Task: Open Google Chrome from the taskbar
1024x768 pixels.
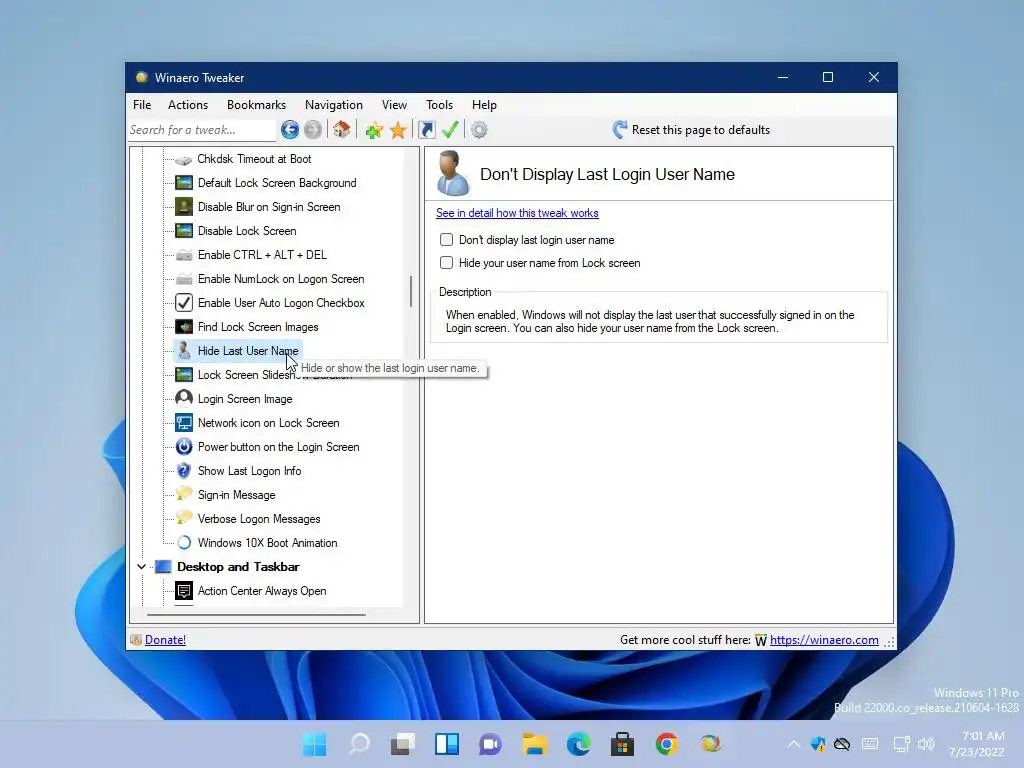Action: click(667, 744)
